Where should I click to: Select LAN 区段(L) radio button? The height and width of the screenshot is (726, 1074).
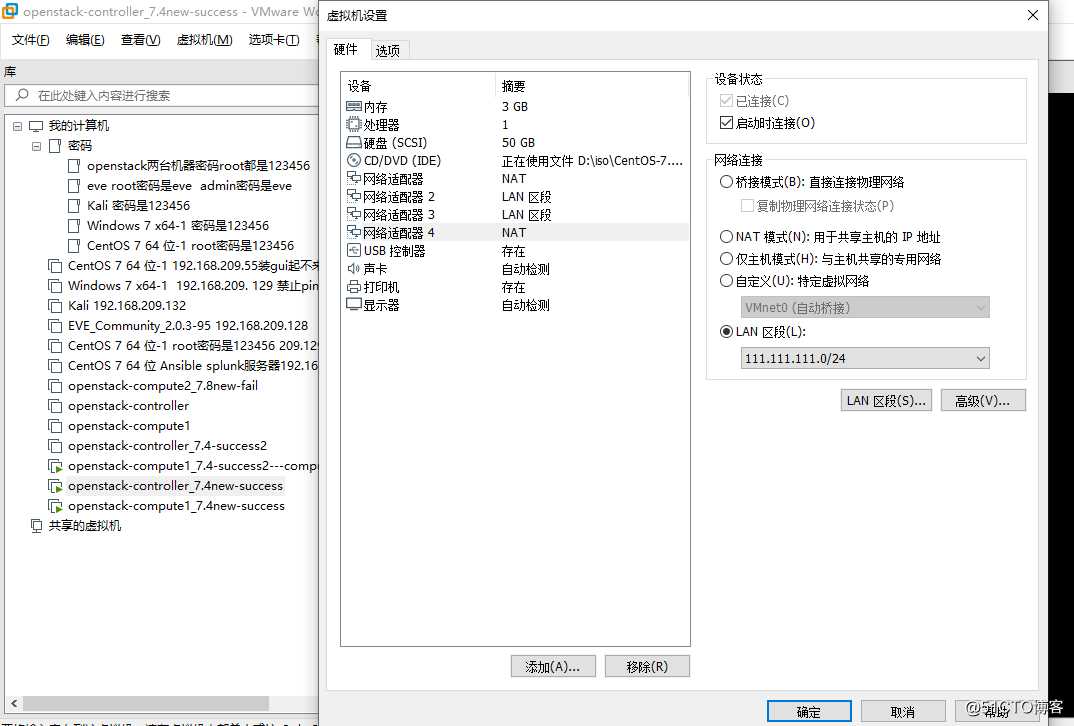[x=726, y=331]
